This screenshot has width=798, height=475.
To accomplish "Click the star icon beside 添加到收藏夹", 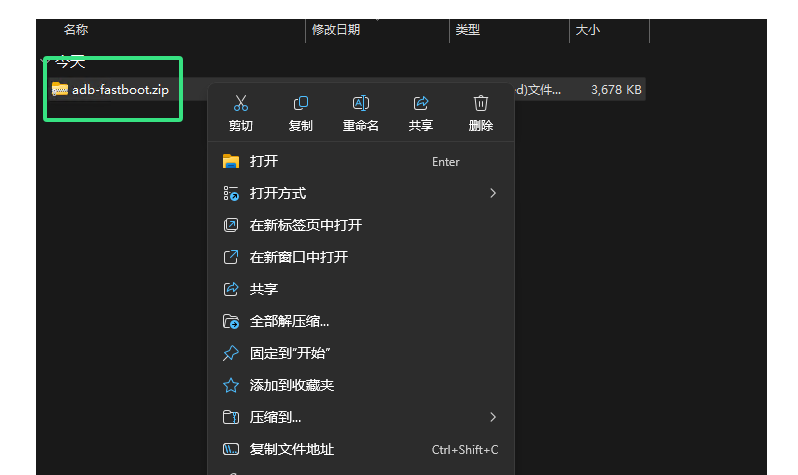I will coord(231,385).
